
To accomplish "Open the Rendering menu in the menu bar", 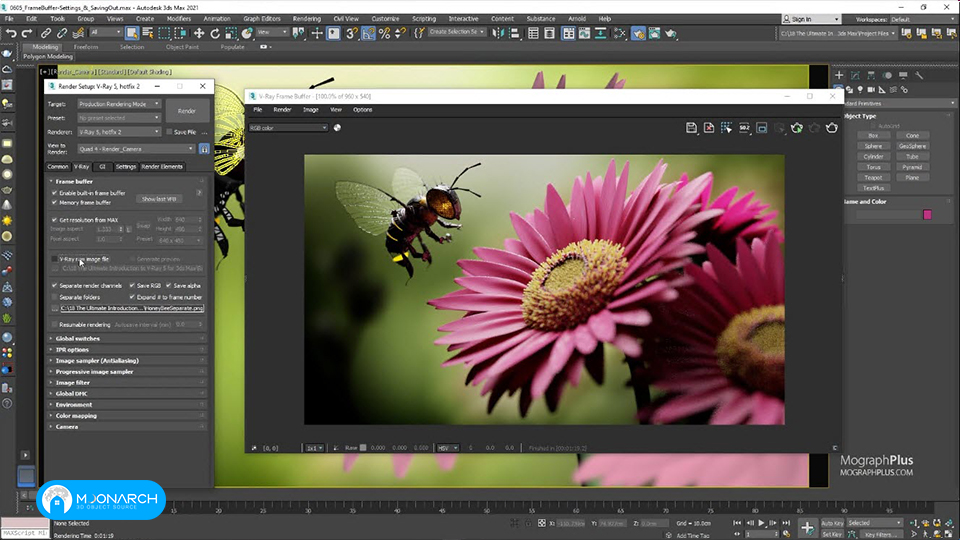I will click(x=307, y=19).
